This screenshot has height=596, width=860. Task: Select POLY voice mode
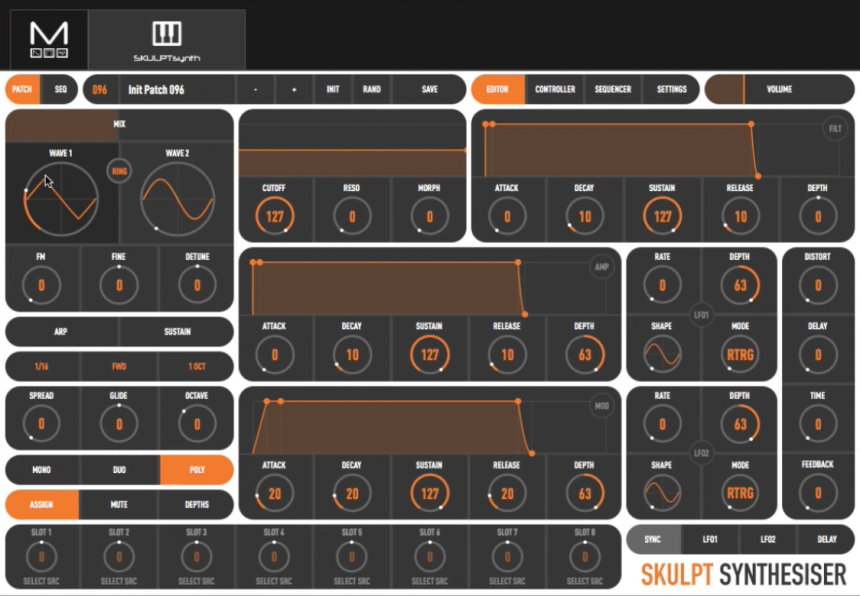pyautogui.click(x=197, y=470)
